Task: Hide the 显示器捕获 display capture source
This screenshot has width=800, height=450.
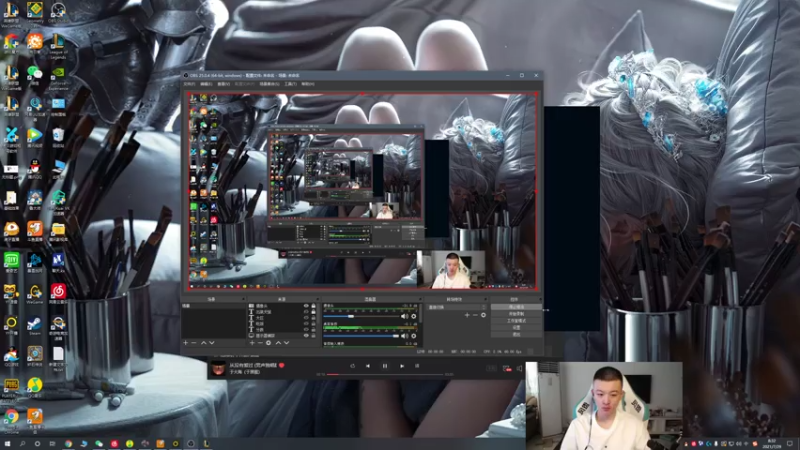Action: (306, 336)
